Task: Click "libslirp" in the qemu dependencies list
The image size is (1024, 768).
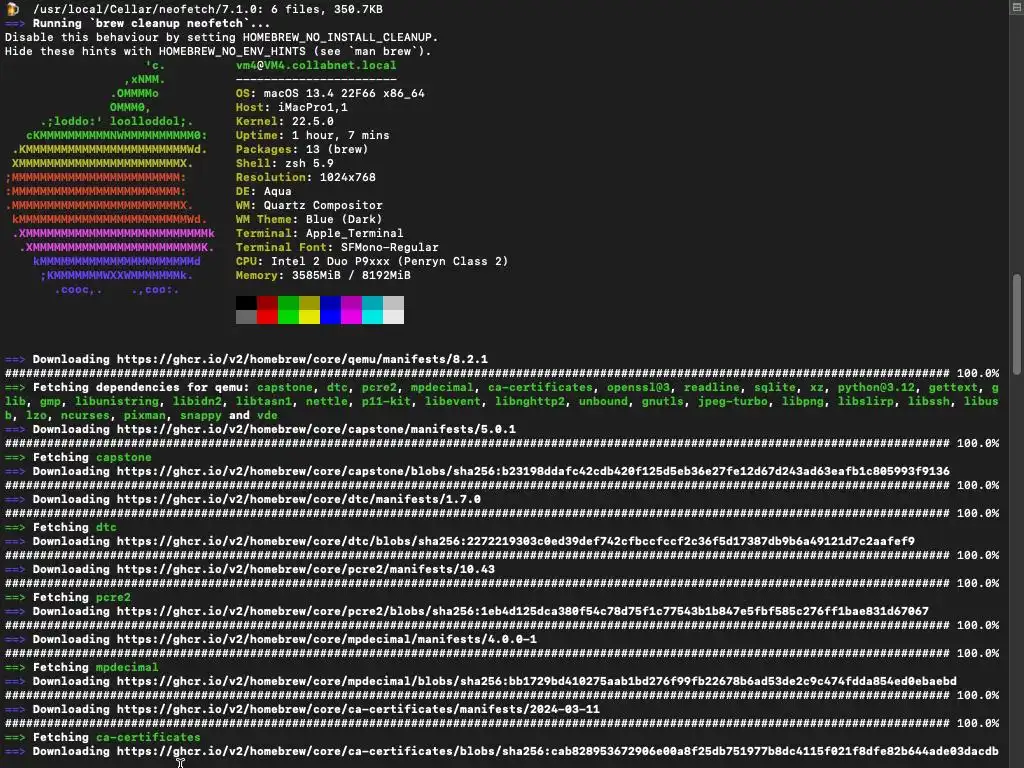Action: 866,401
